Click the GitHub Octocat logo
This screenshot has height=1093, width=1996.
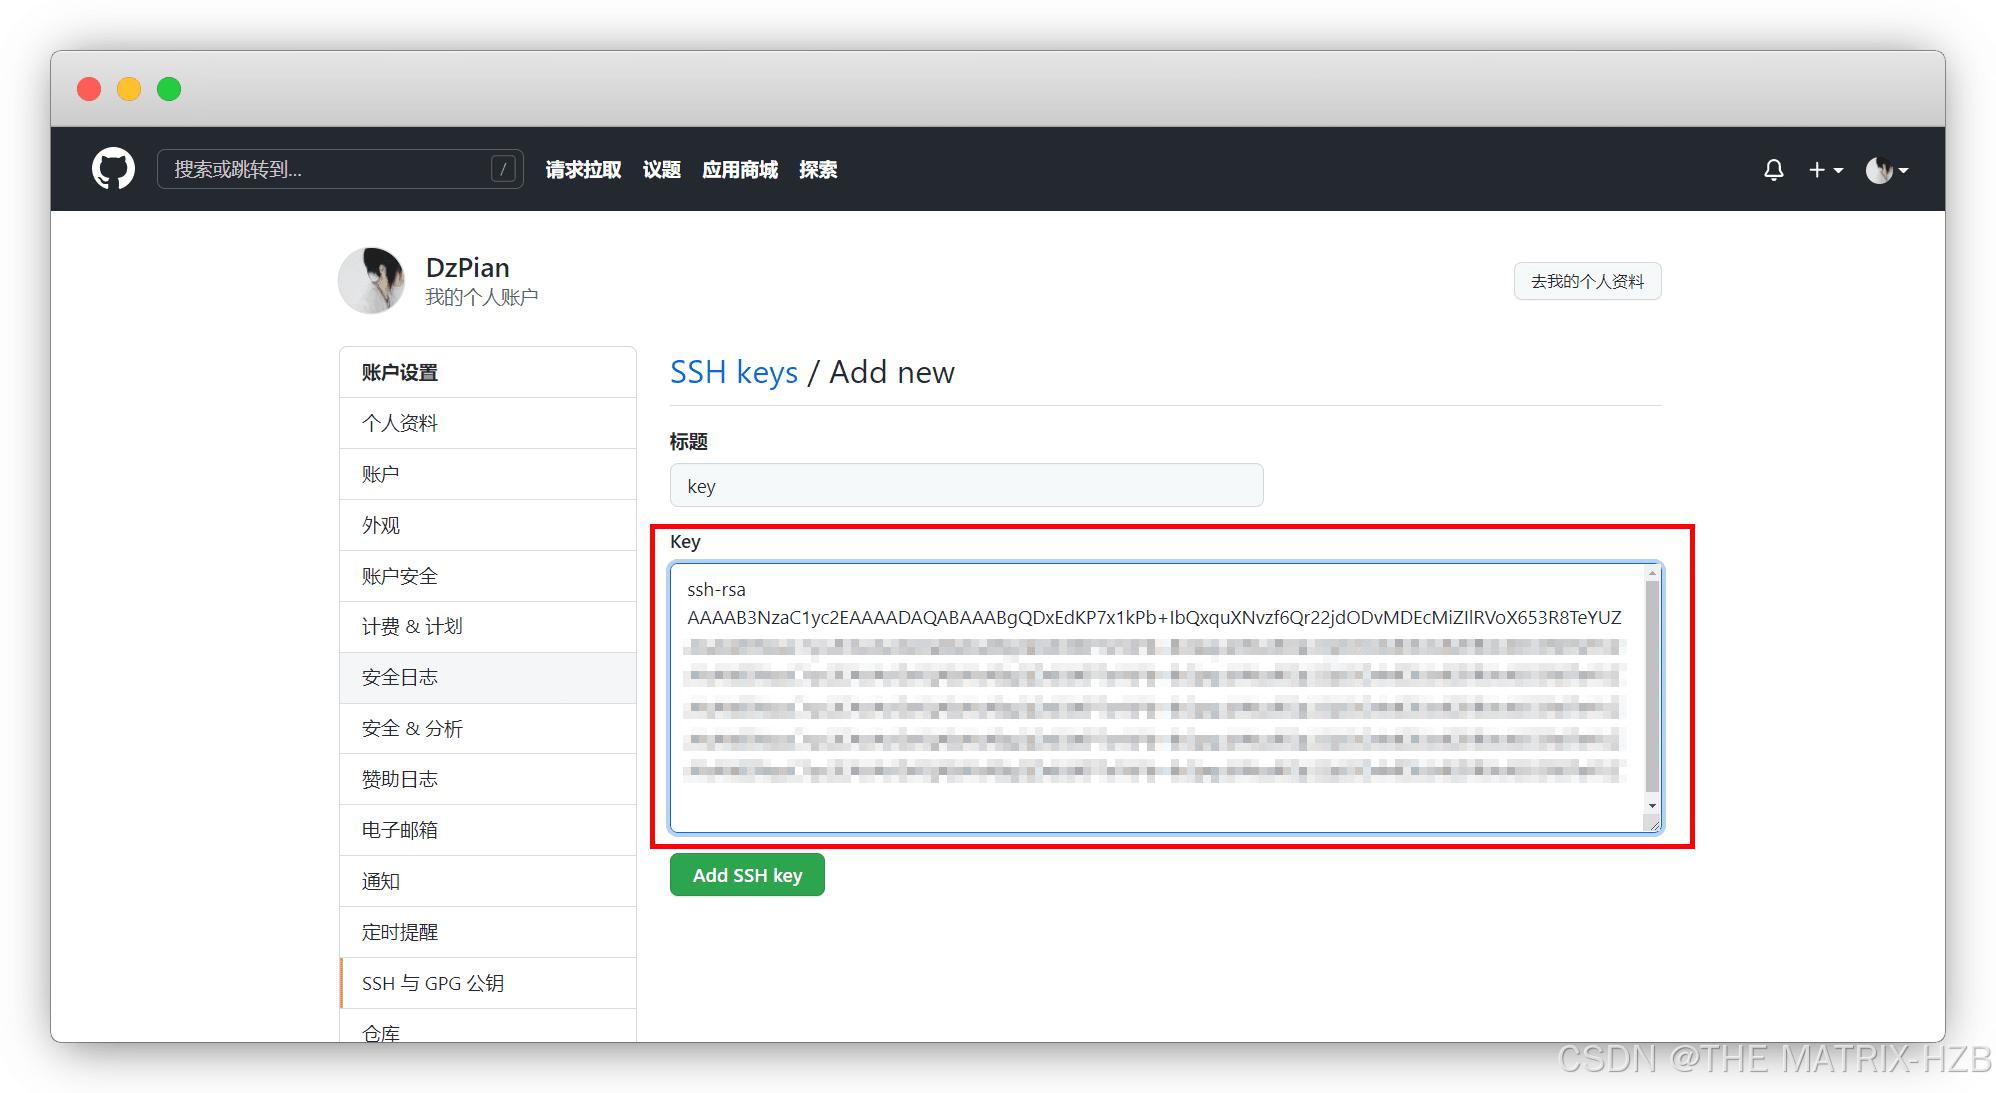point(113,169)
